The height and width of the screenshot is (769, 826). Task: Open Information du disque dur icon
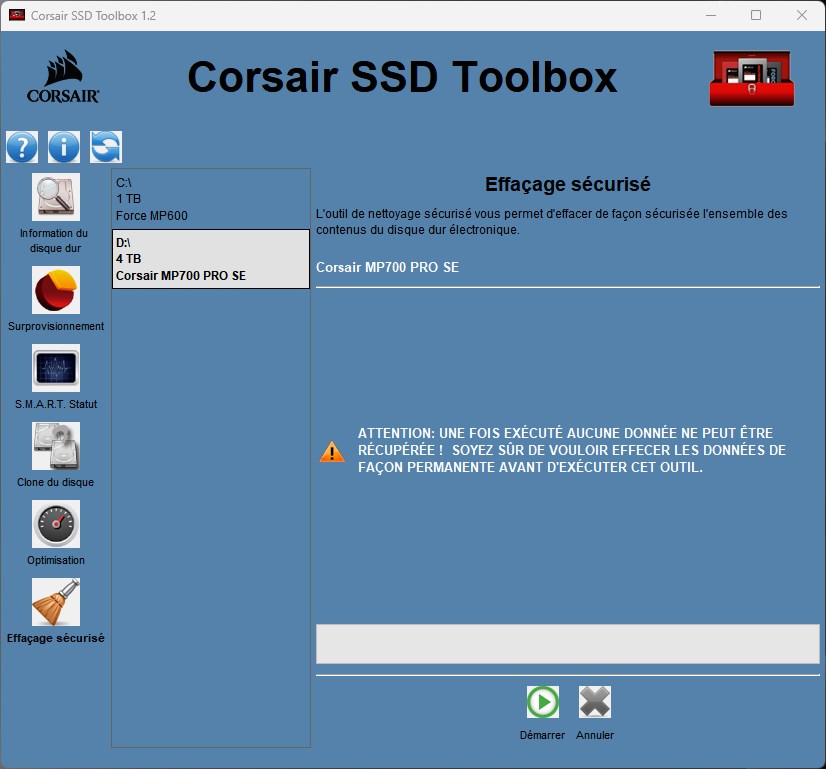tap(56, 197)
